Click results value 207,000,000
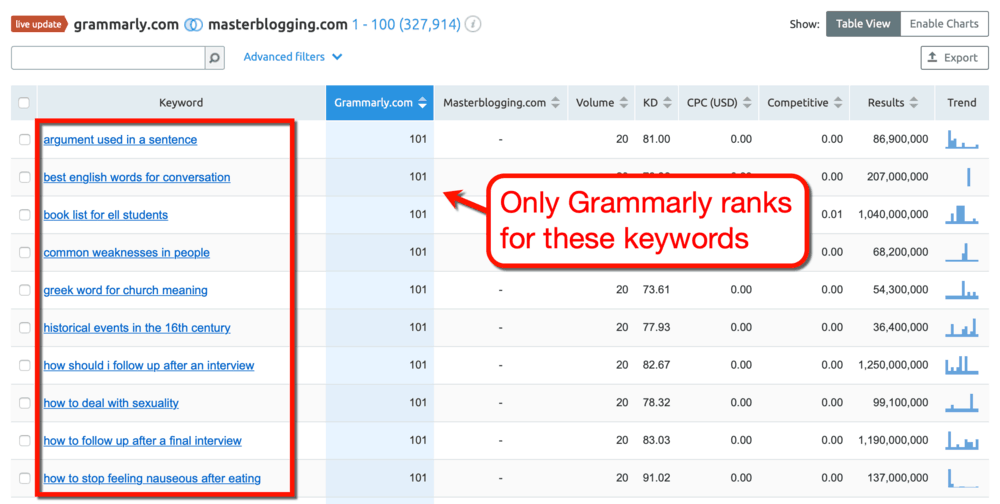 click(x=897, y=177)
